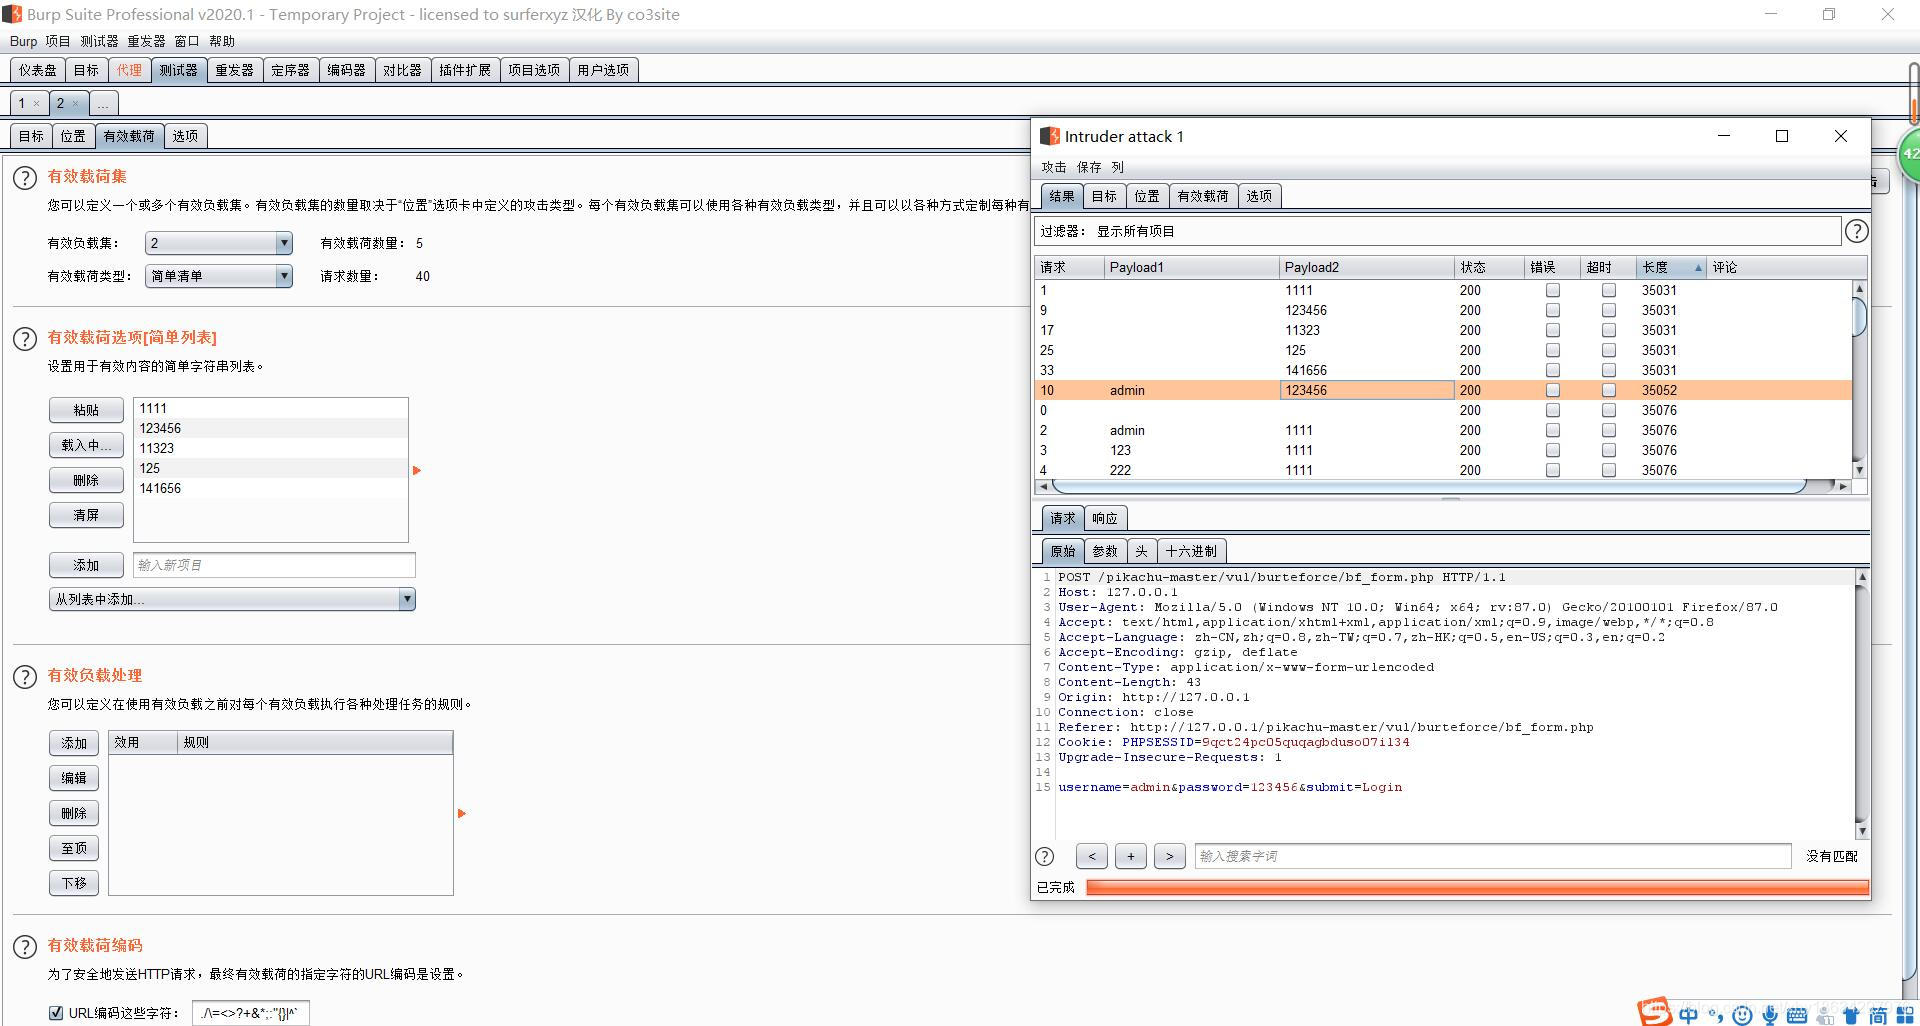The width and height of the screenshot is (1920, 1026).
Task: Toggle timeout checkbox for request 0
Action: 1609,410
